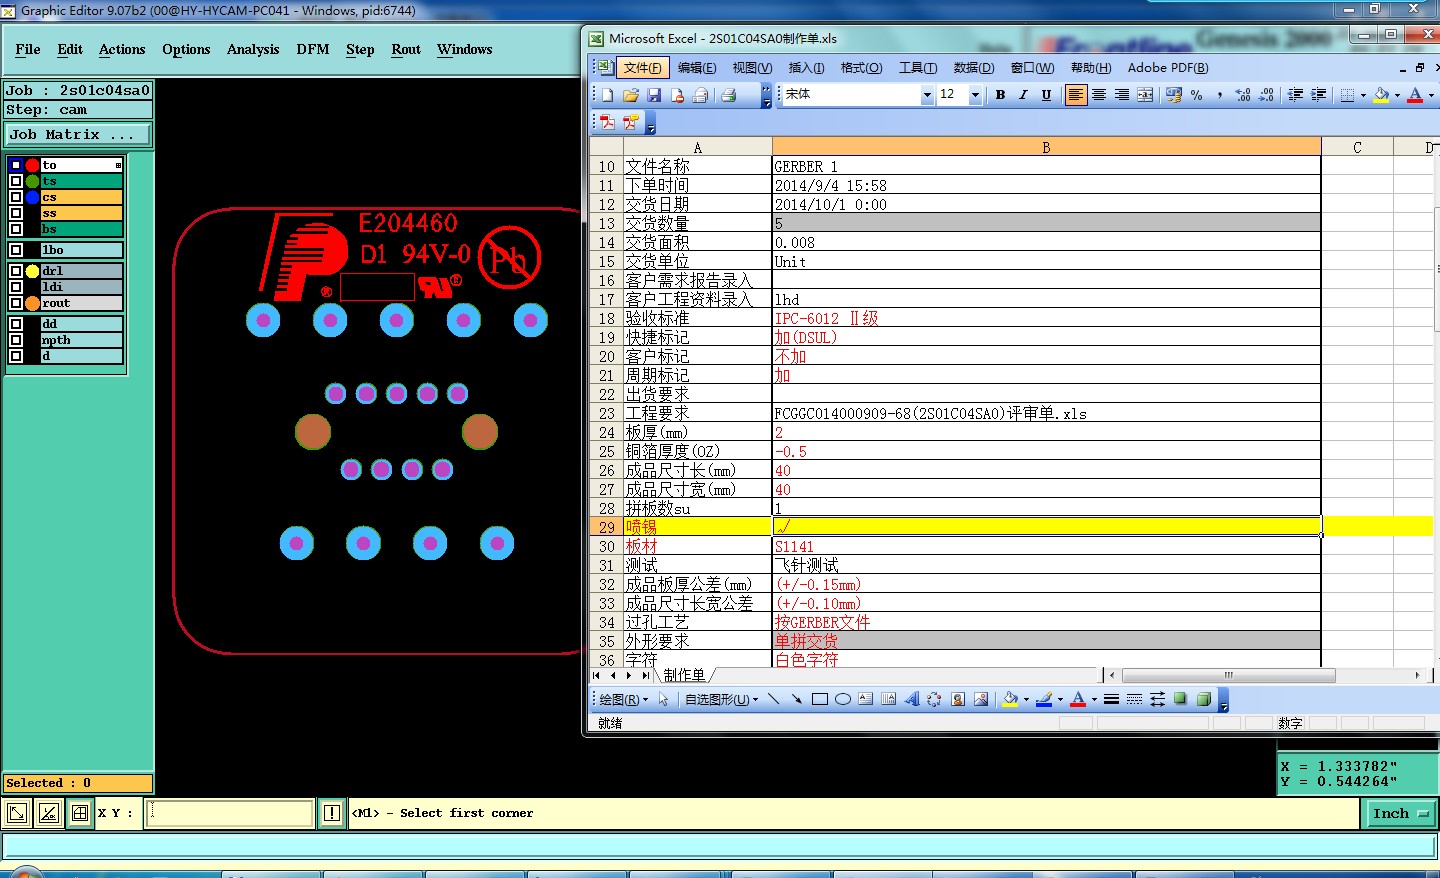Toggle checkbox for layer ss
1440x878 pixels.
[x=16, y=213]
